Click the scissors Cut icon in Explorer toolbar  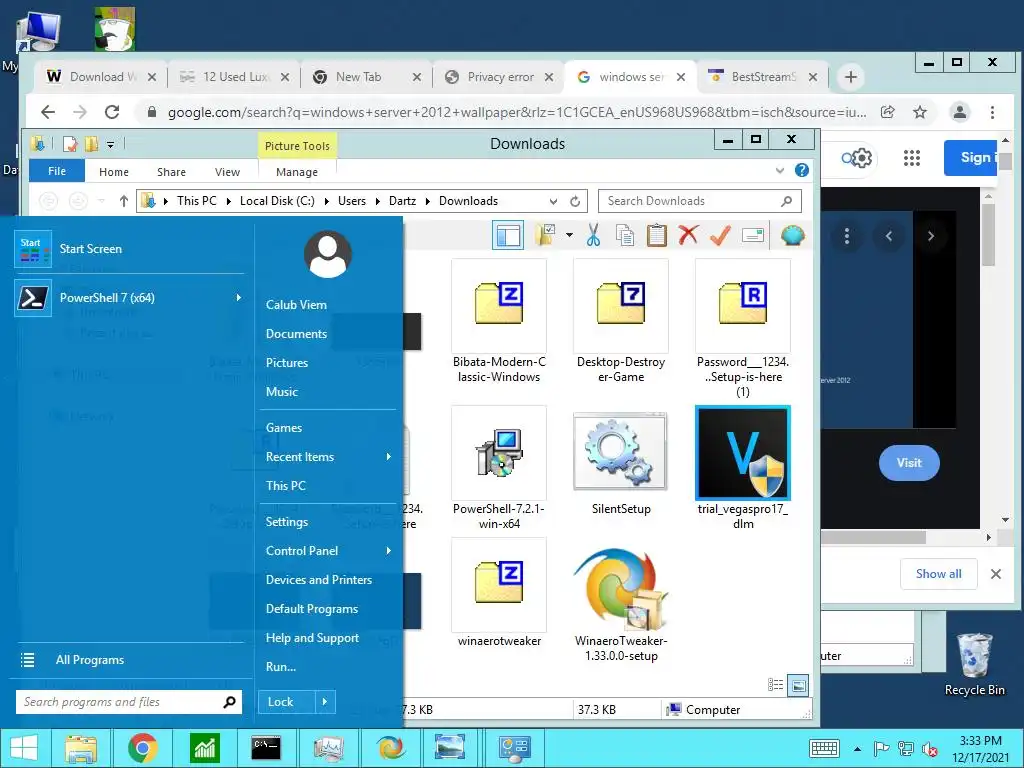[593, 235]
